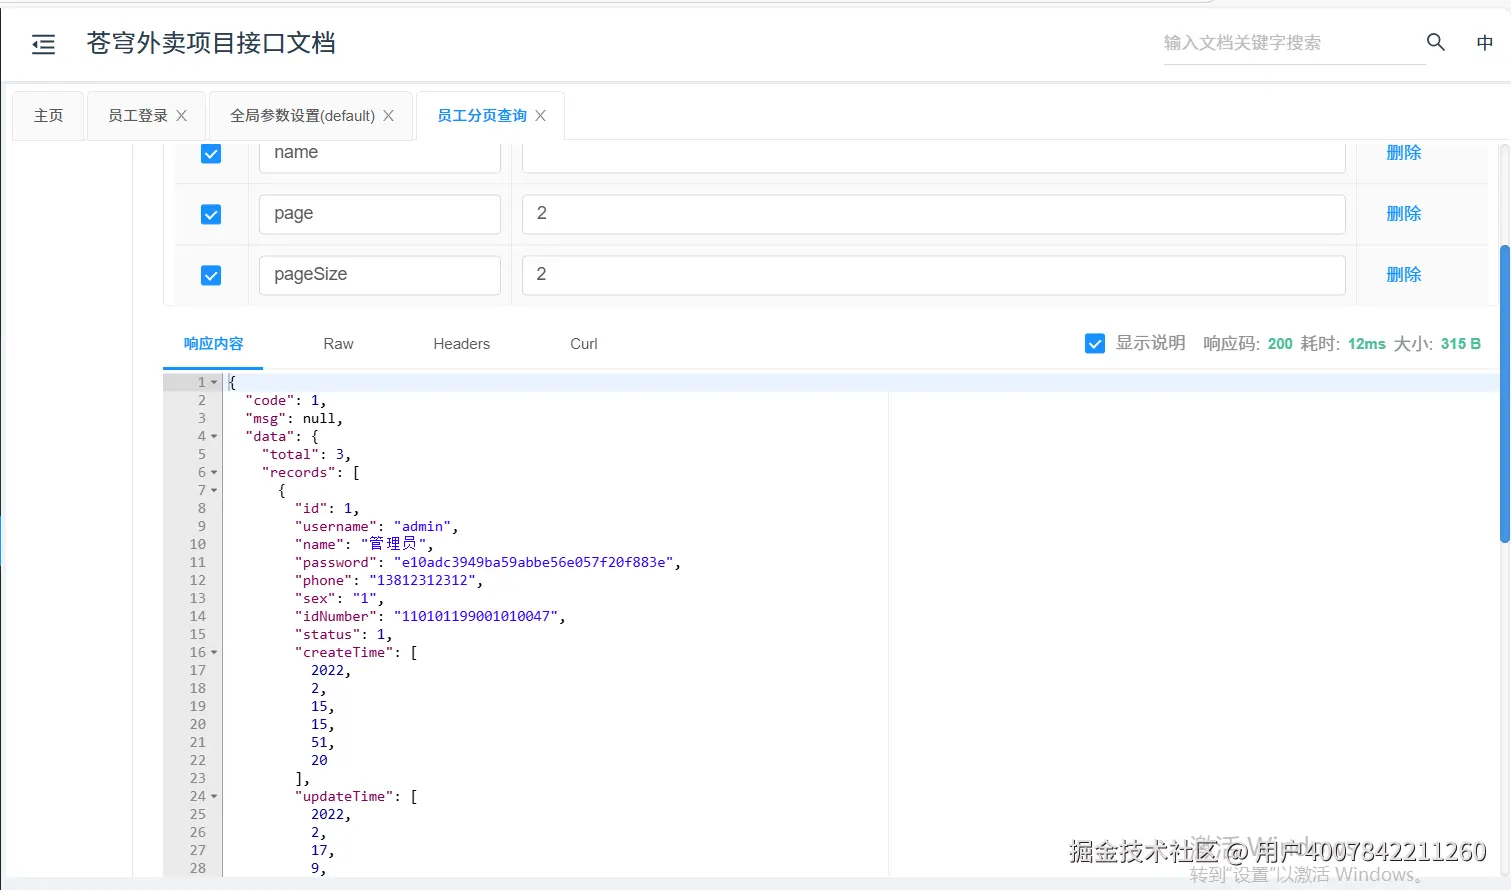Click the 315 B size value
1511x890 pixels.
tap(1460, 344)
